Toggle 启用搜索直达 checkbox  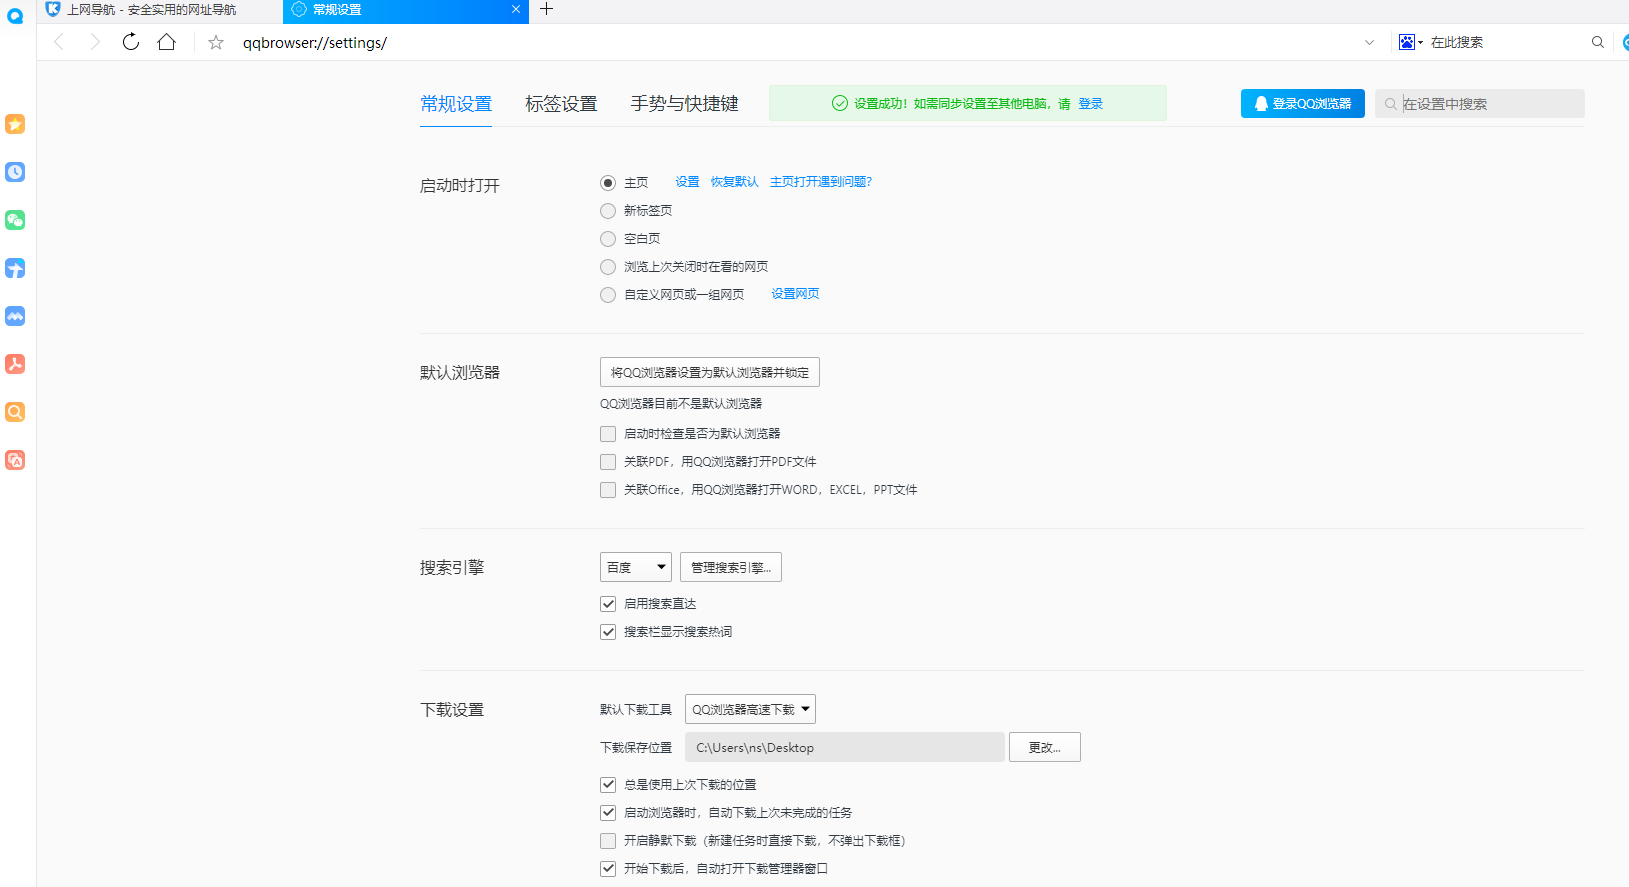tap(608, 604)
